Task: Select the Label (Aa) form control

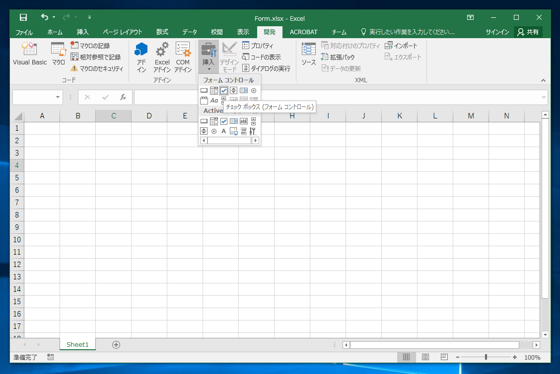Action: tap(214, 100)
